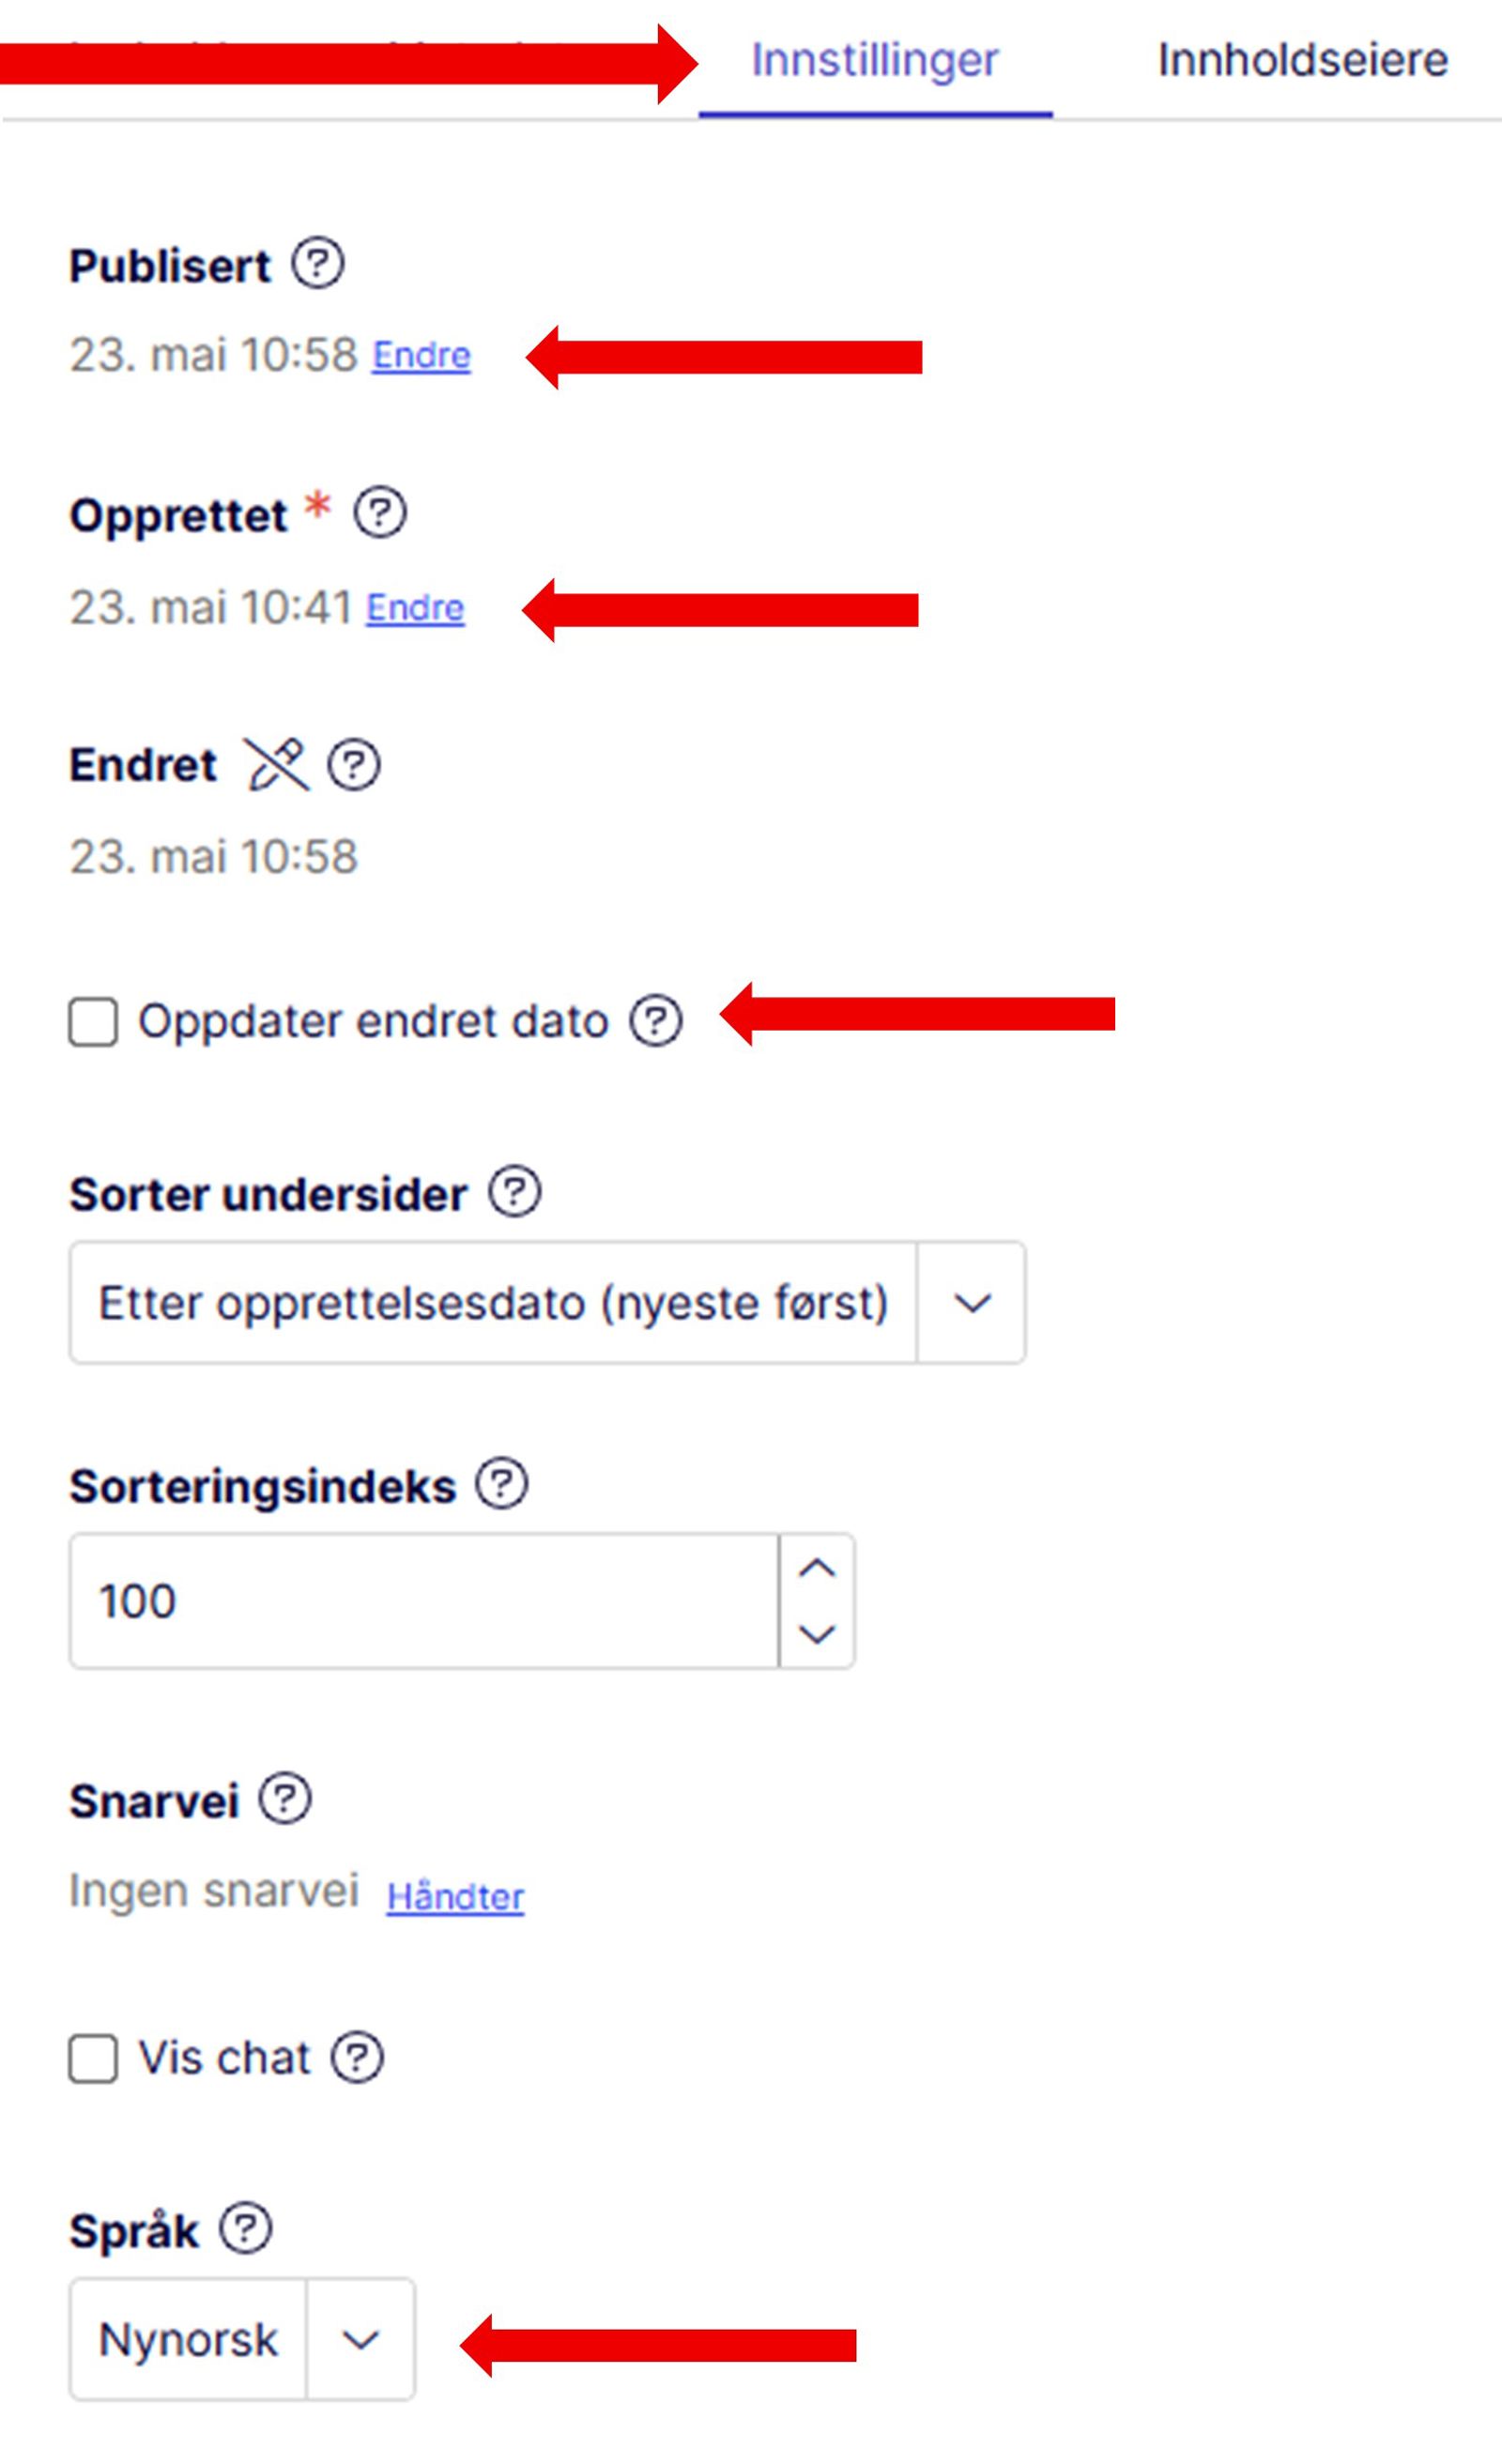Switch to the Innstillinger tab
This screenshot has height=2464, width=1502.
[x=874, y=61]
